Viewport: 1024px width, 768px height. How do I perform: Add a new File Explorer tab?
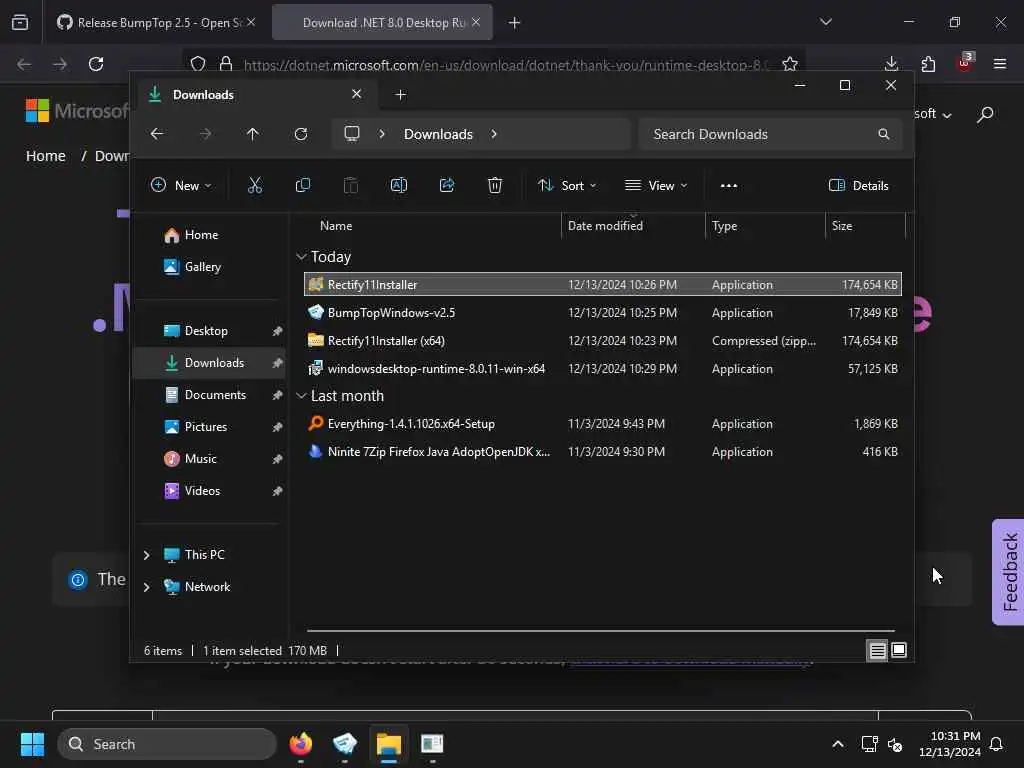[400, 95]
